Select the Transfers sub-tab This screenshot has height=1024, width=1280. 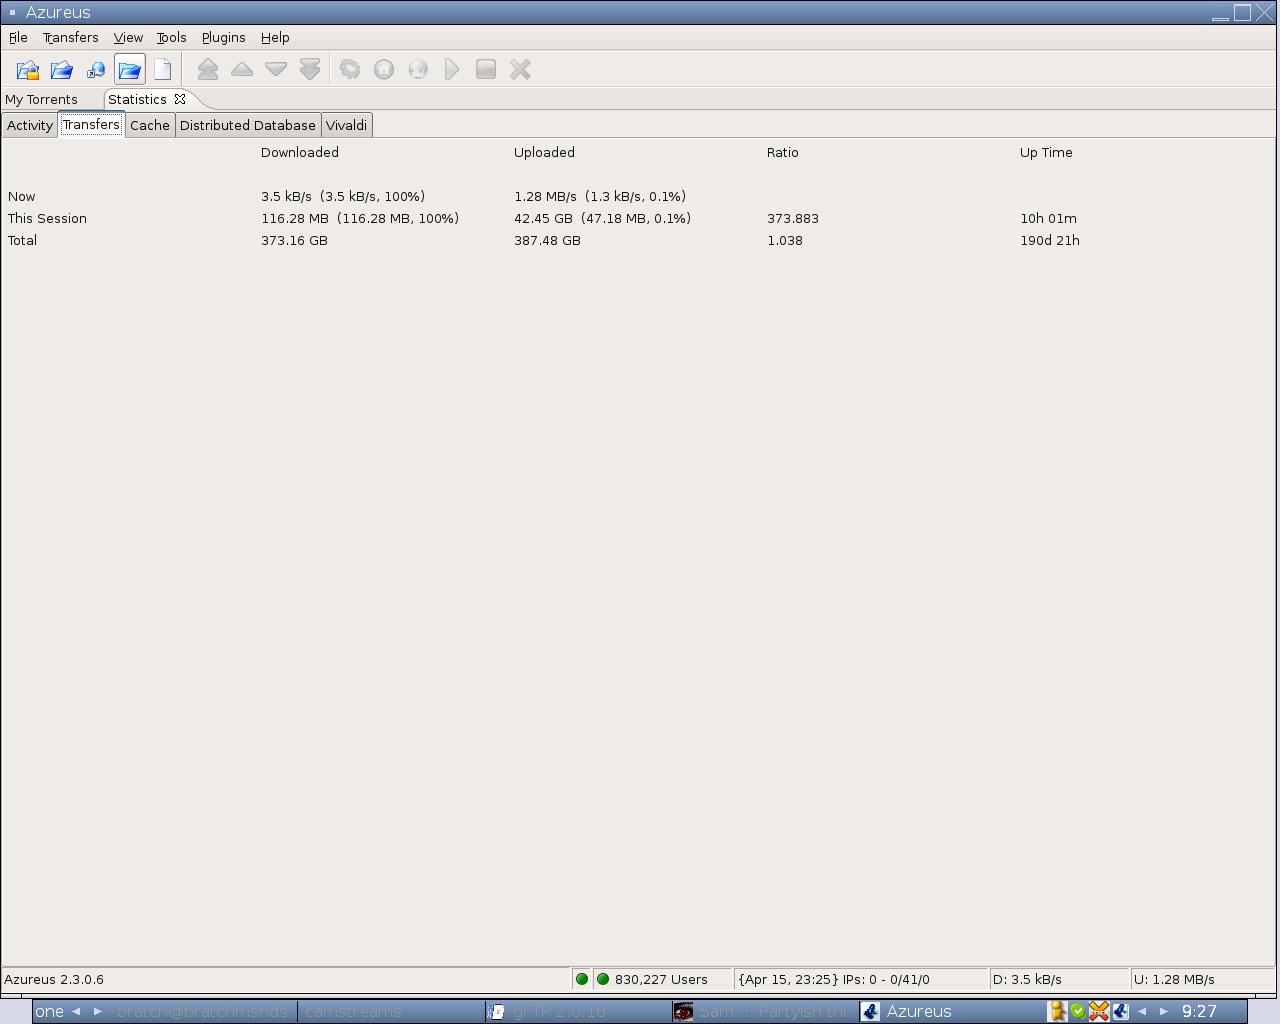91,124
